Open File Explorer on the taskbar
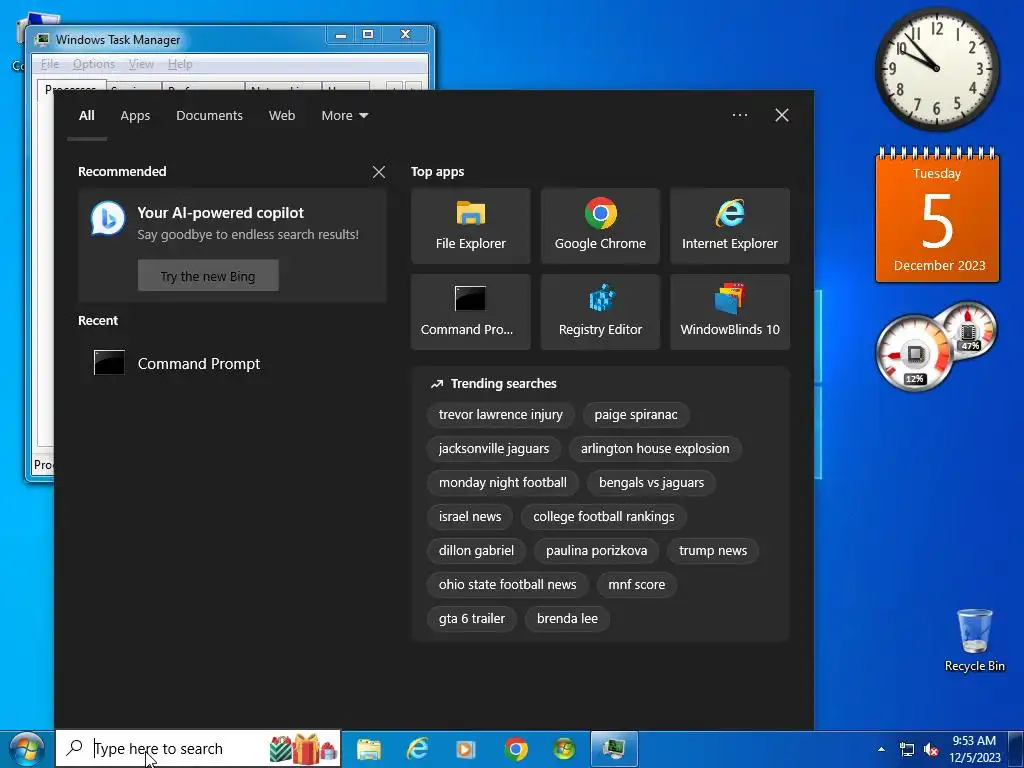Image resolution: width=1024 pixels, height=768 pixels. click(x=368, y=749)
